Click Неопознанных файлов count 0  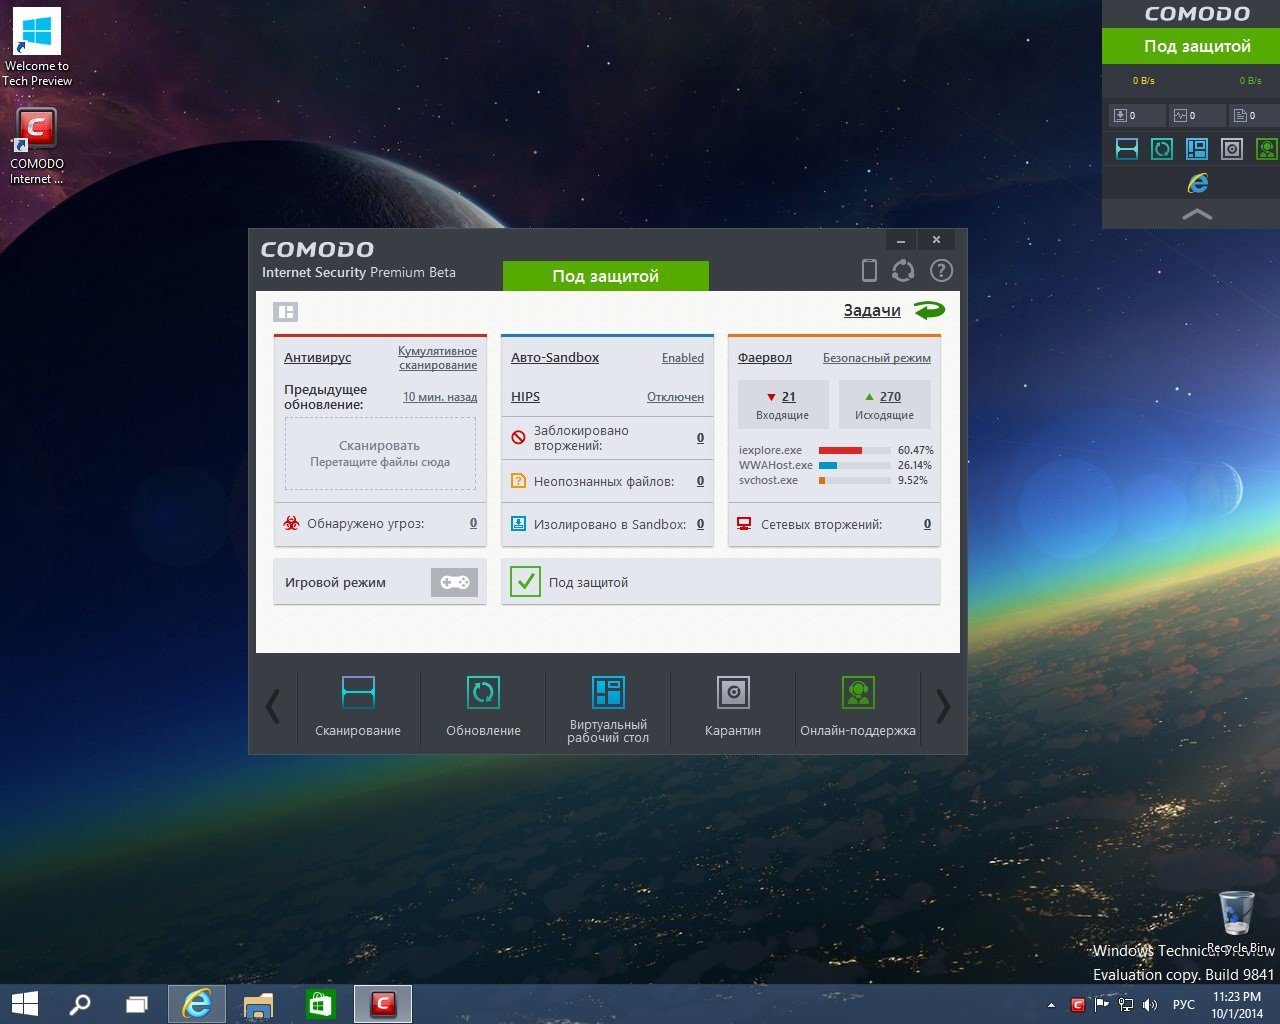pos(700,481)
